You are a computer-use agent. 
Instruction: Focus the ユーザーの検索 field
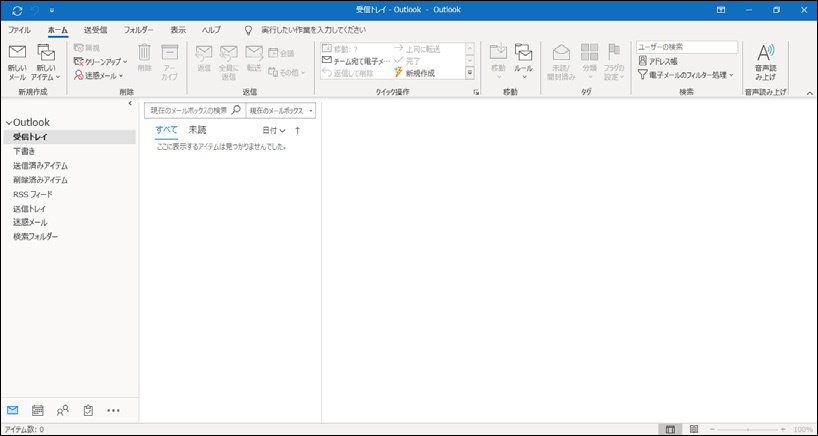687,47
